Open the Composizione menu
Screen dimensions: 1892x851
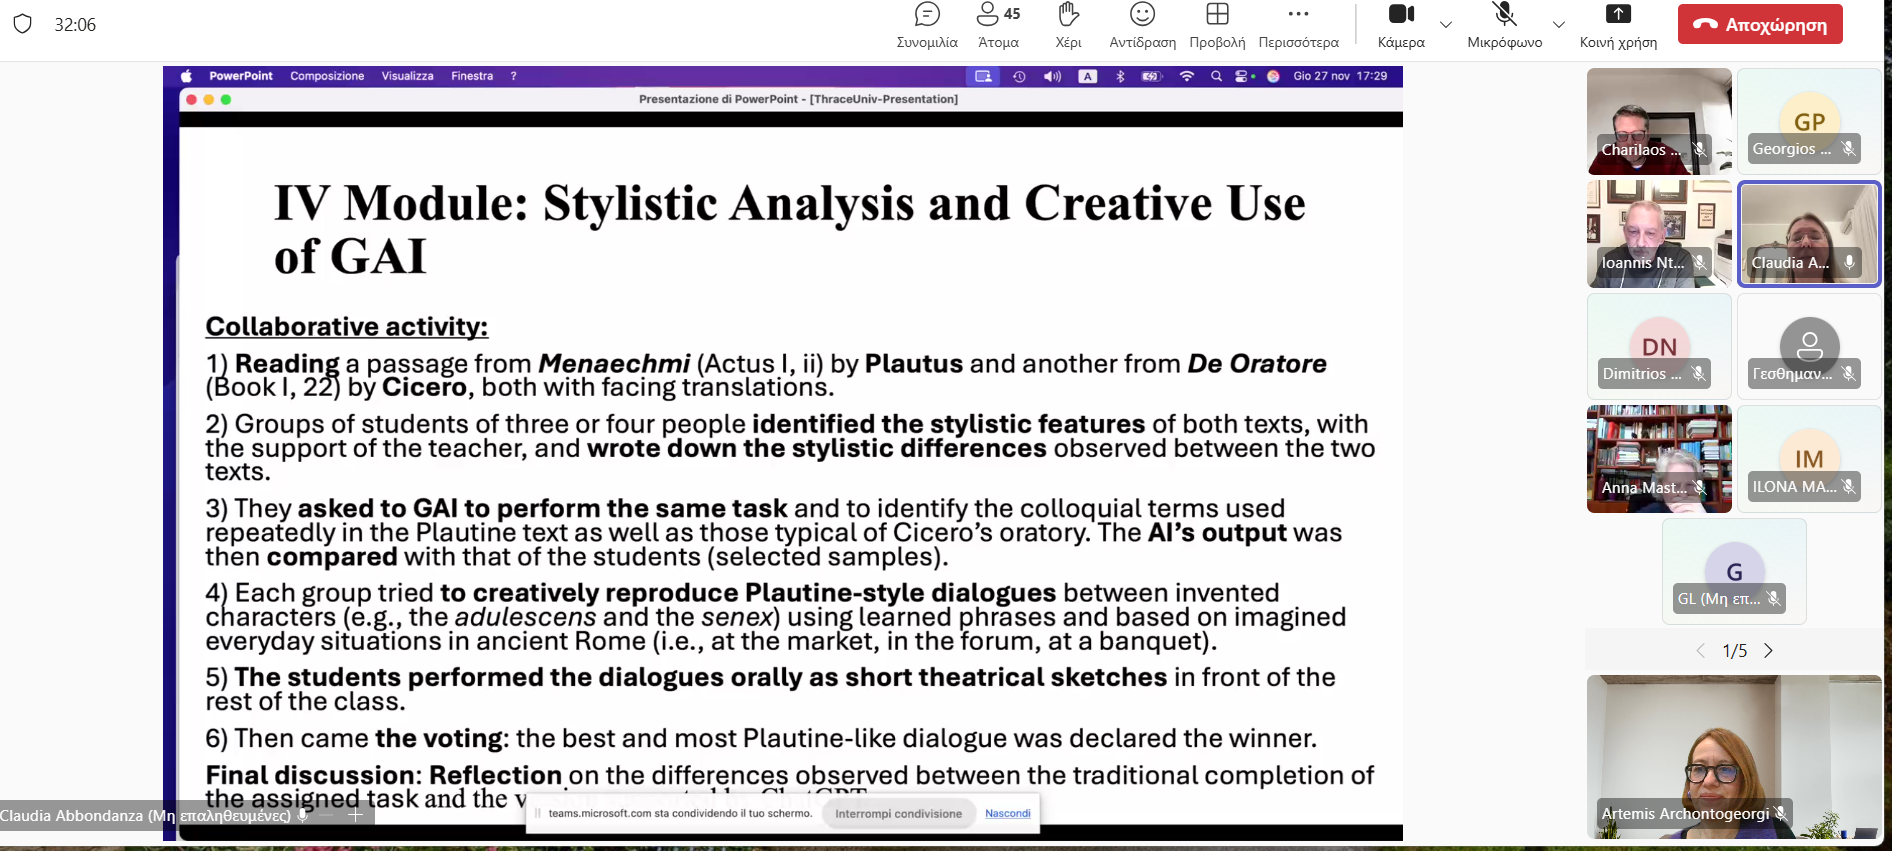[327, 76]
